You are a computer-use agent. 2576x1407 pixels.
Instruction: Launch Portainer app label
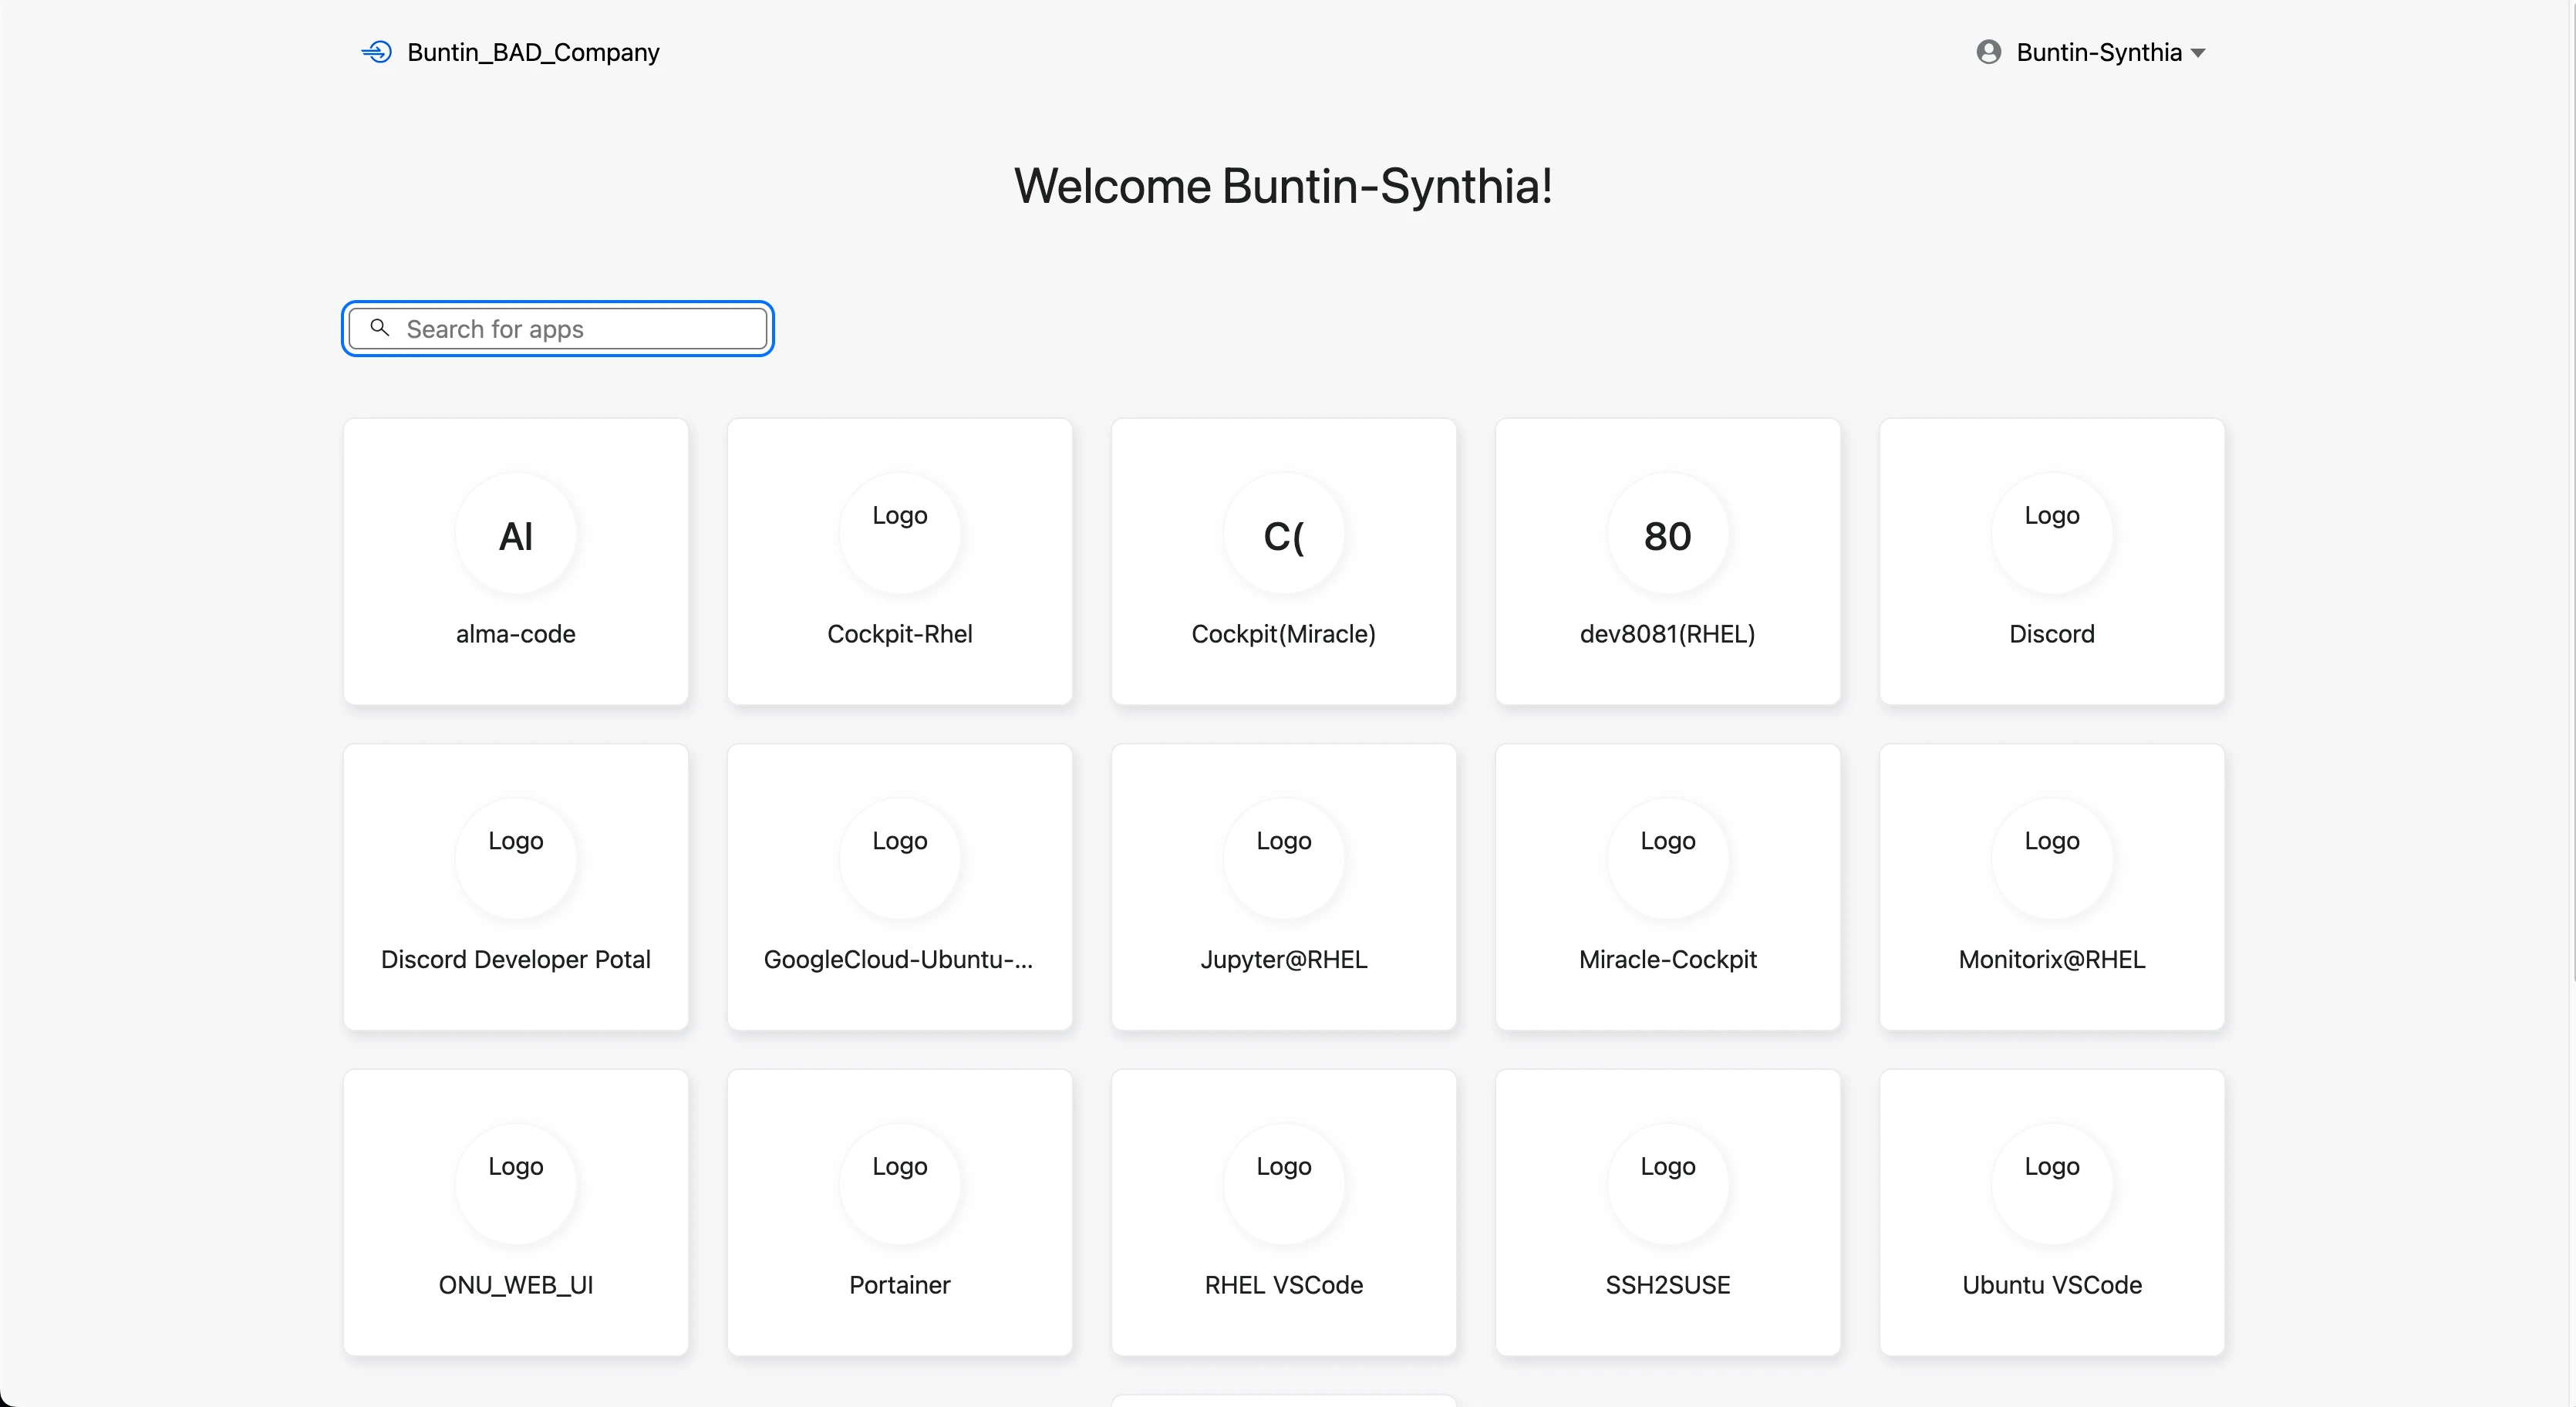[x=900, y=1285]
